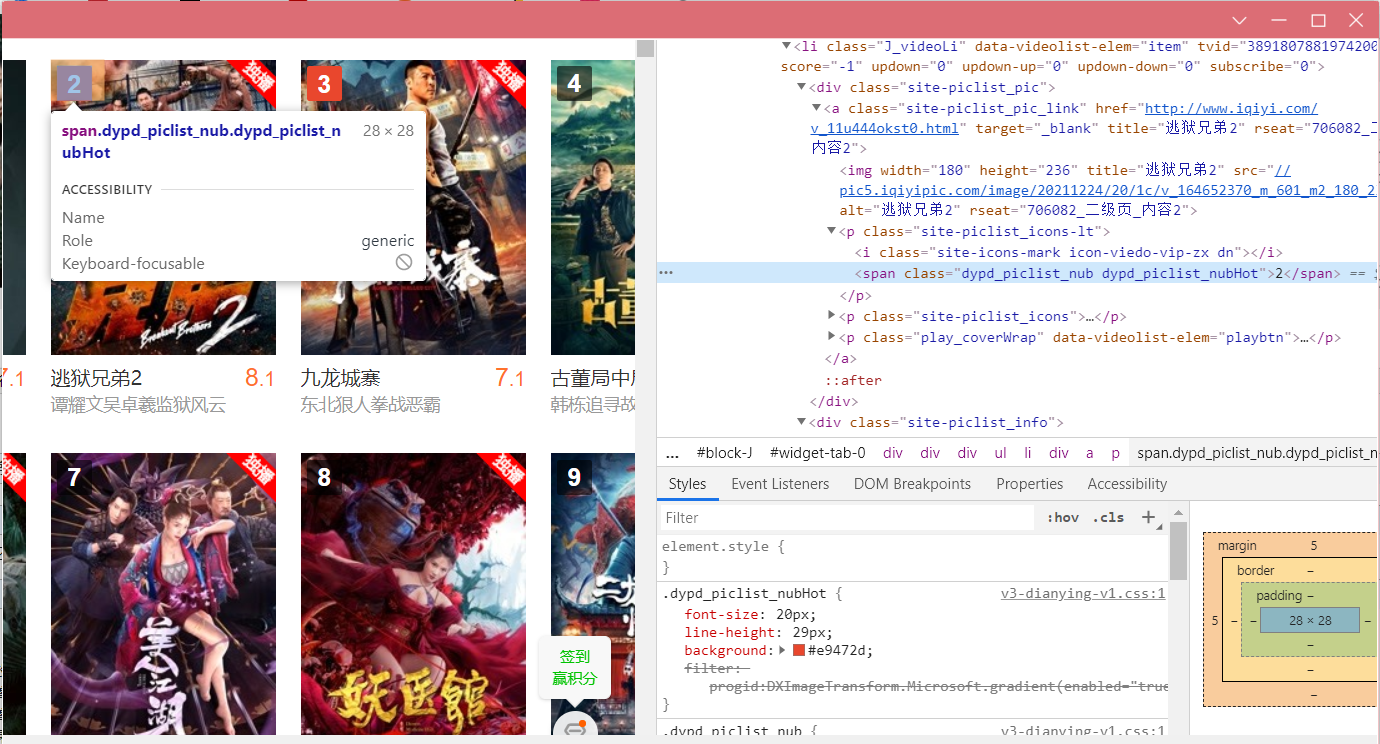Viewport: 1380px width, 744px height.
Task: Click the rank 9 badge on the poster
Action: [x=574, y=477]
